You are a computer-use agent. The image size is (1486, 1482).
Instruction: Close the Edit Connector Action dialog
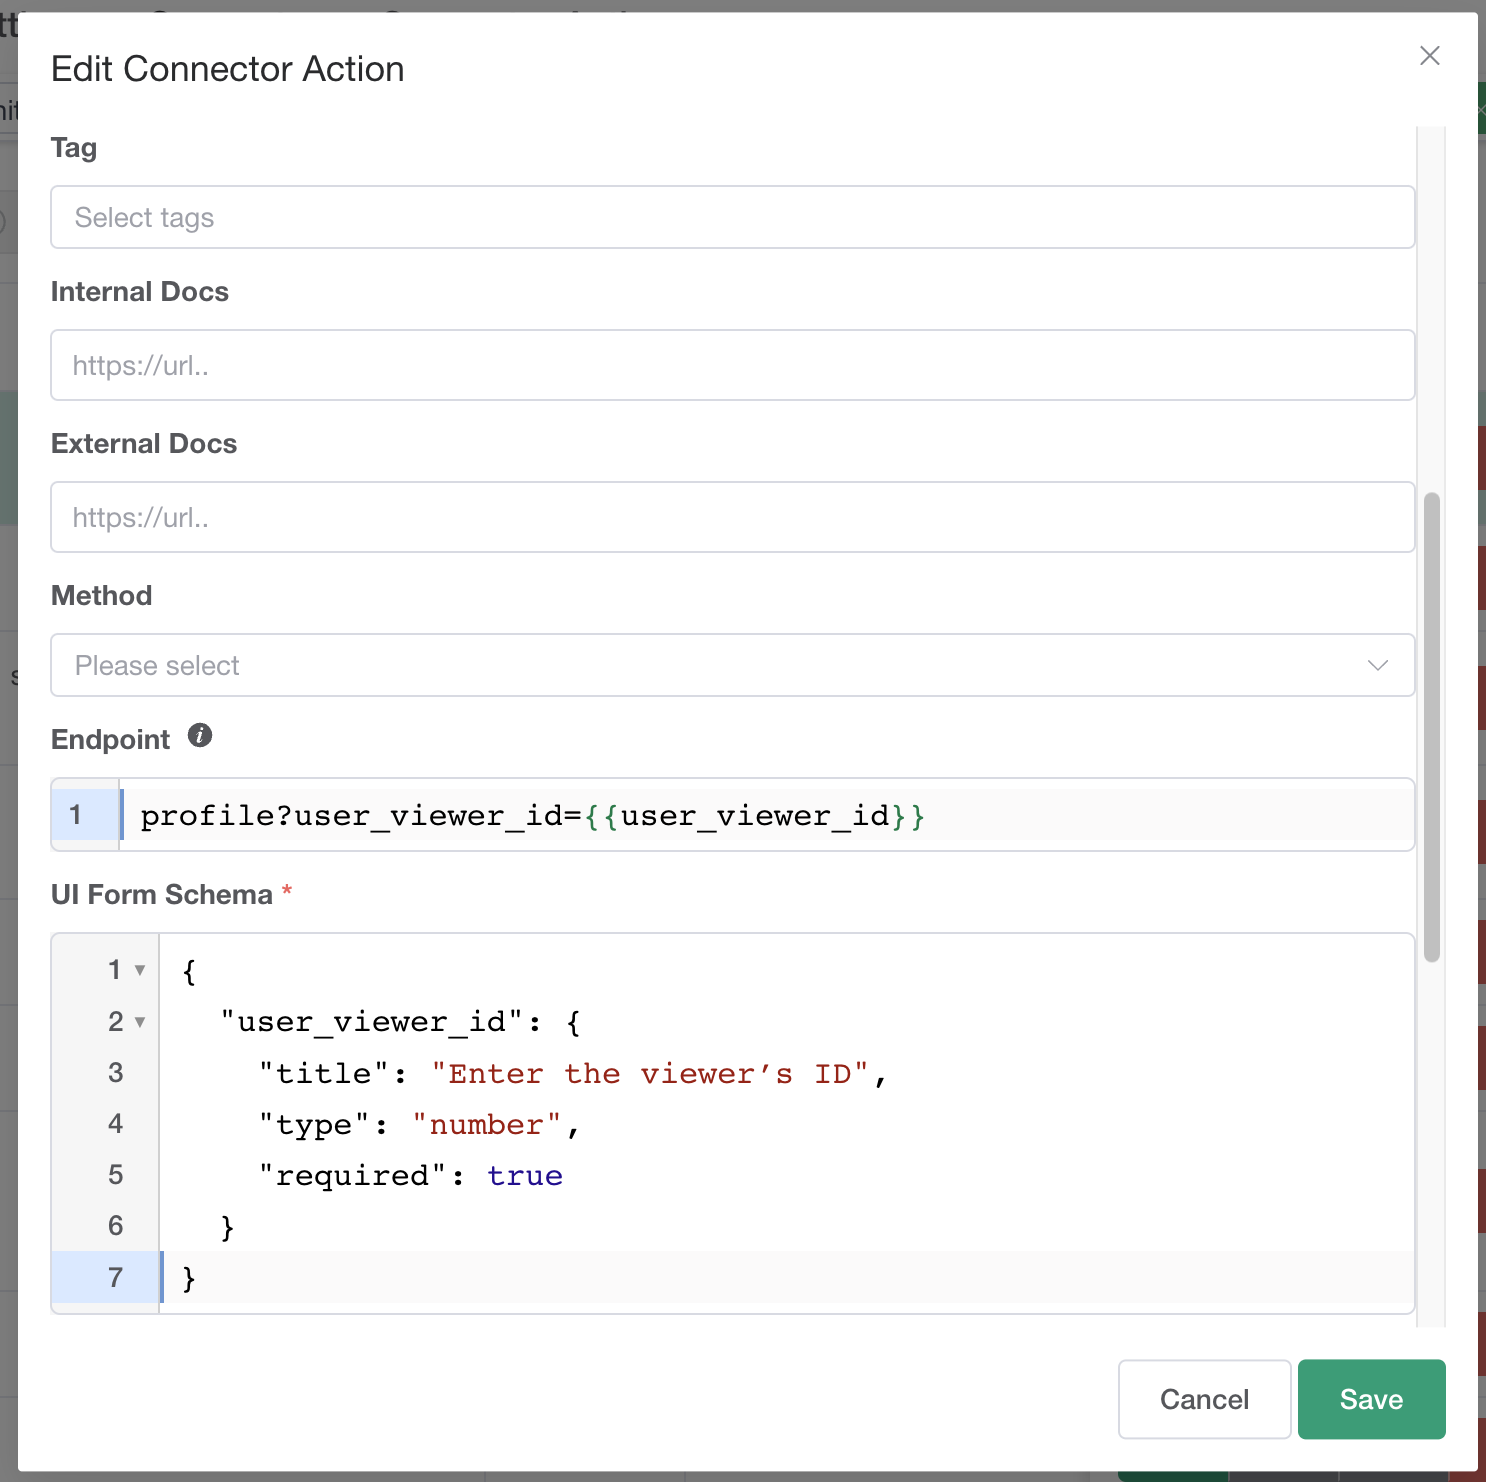pyautogui.click(x=1429, y=56)
